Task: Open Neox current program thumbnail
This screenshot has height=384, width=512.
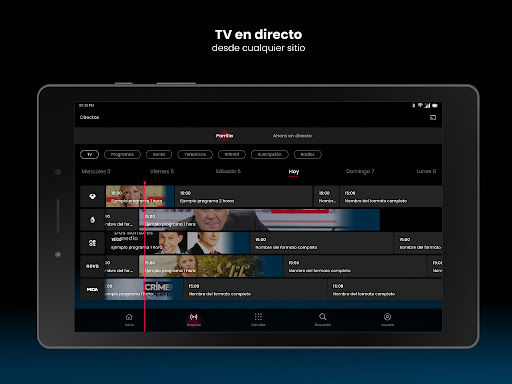Action: (x=177, y=243)
